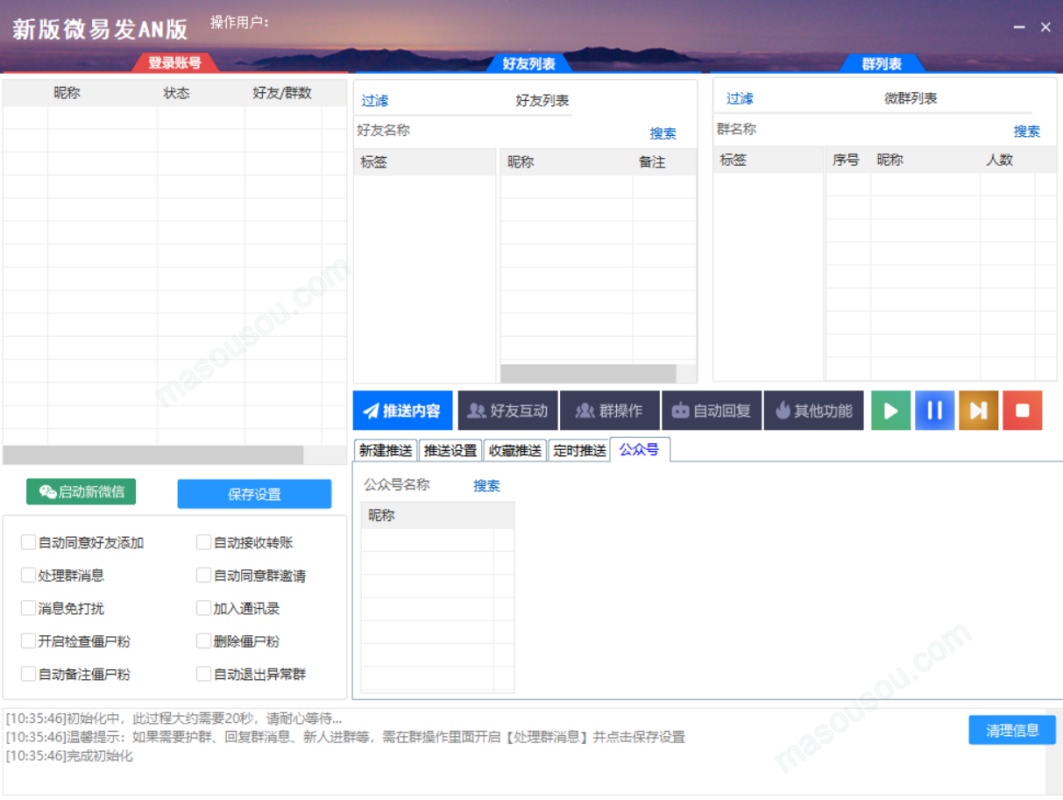Start a new WeChat with 启动新微信

(81, 492)
